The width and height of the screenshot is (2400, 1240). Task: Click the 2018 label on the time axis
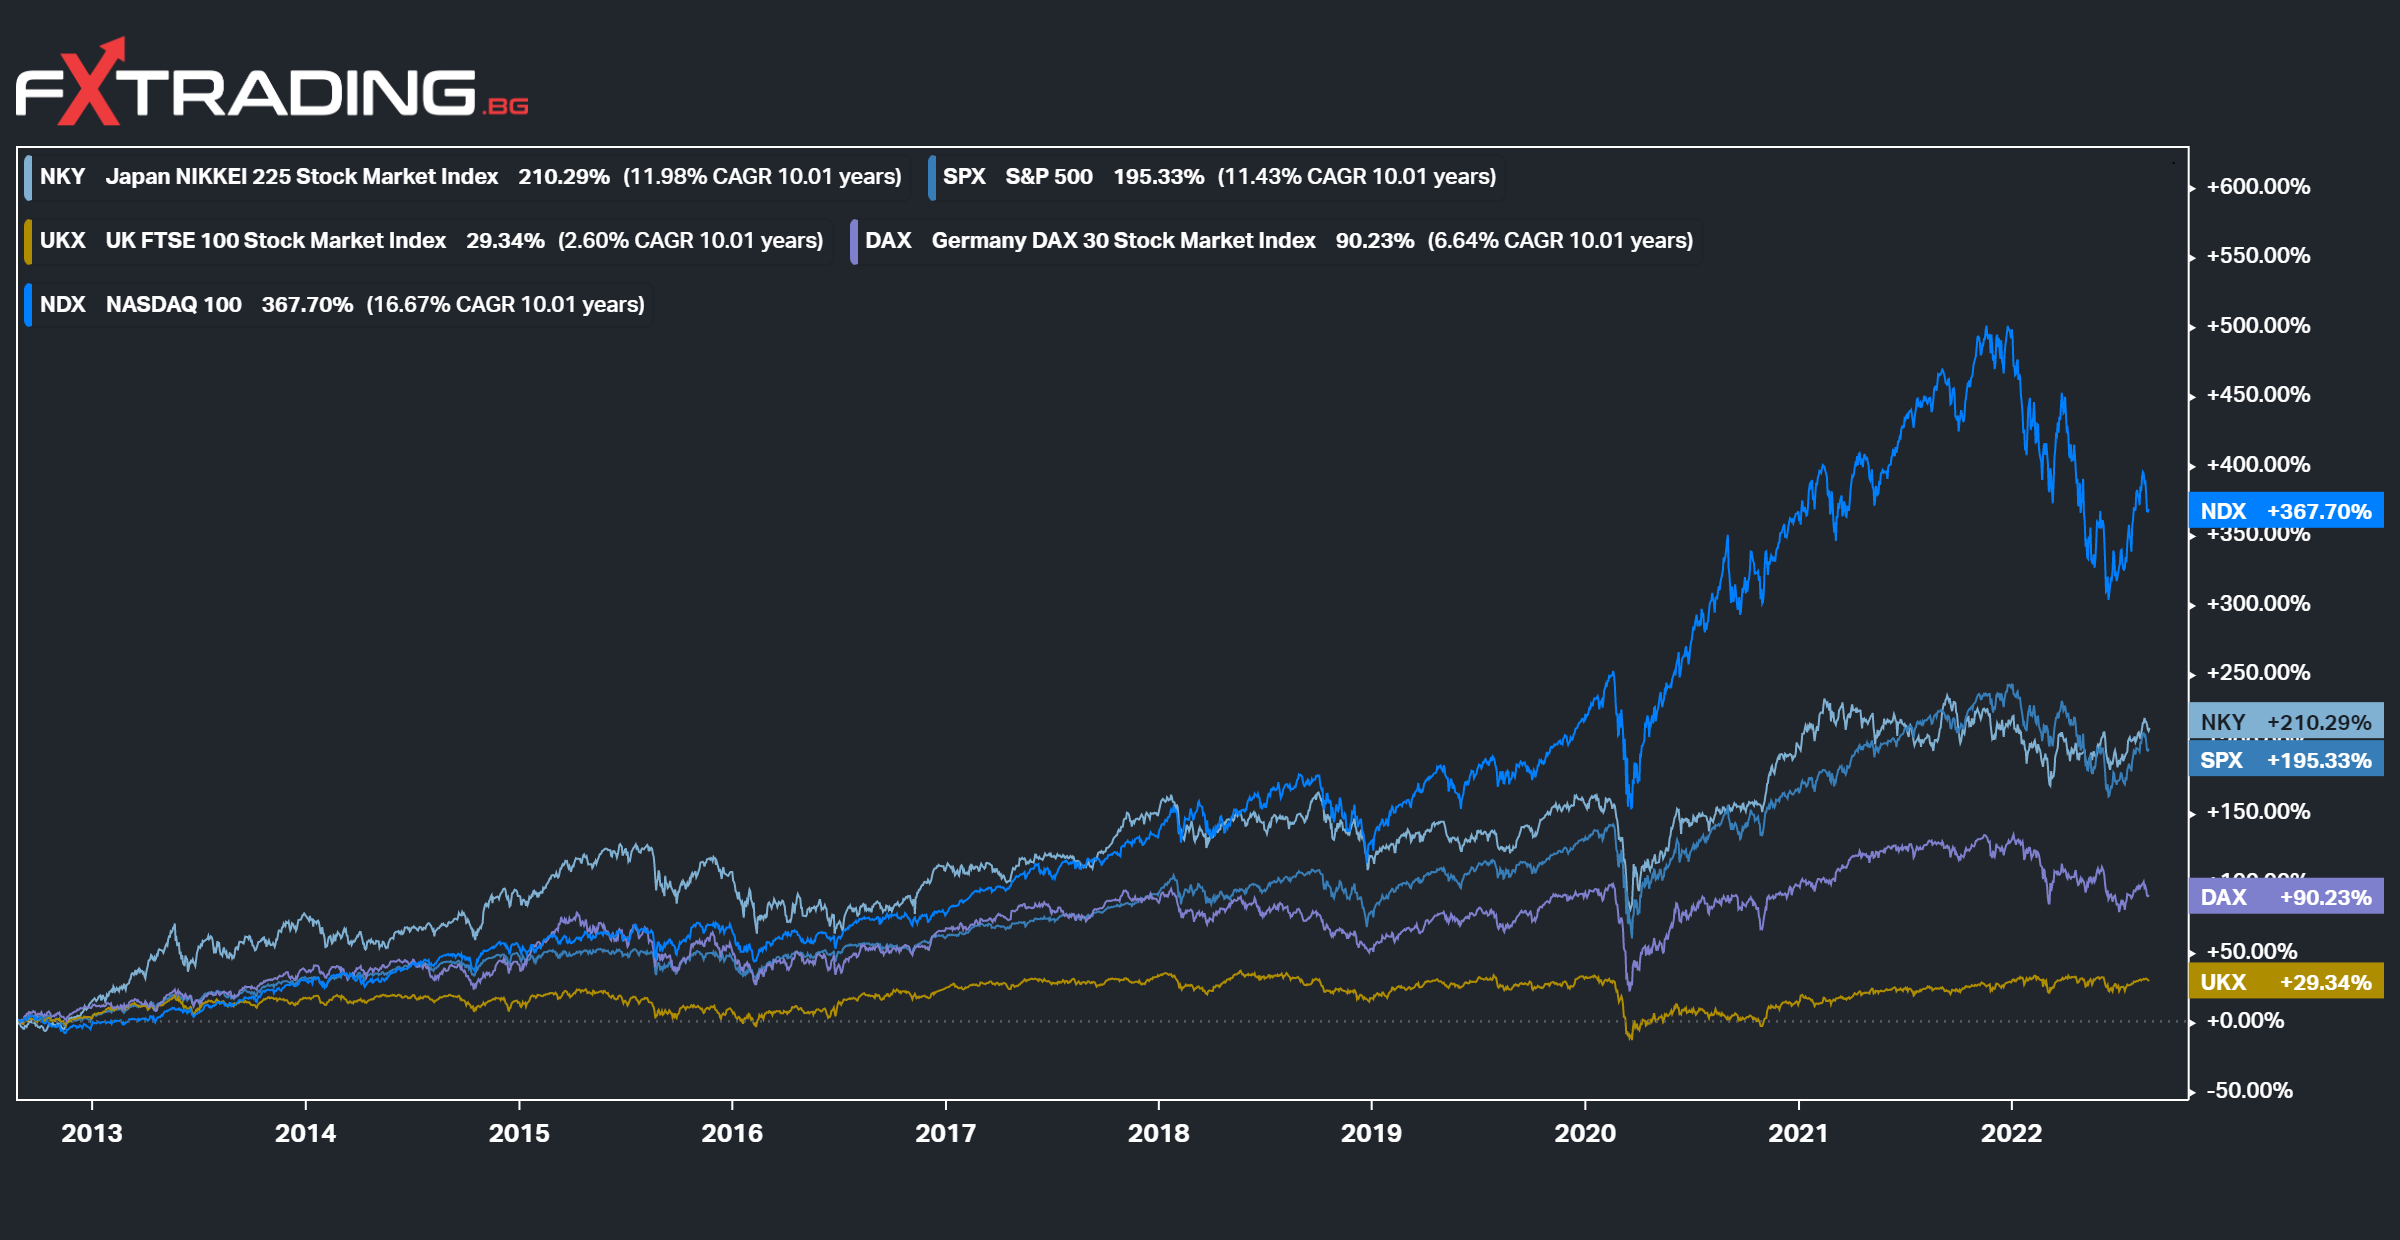1159,1133
